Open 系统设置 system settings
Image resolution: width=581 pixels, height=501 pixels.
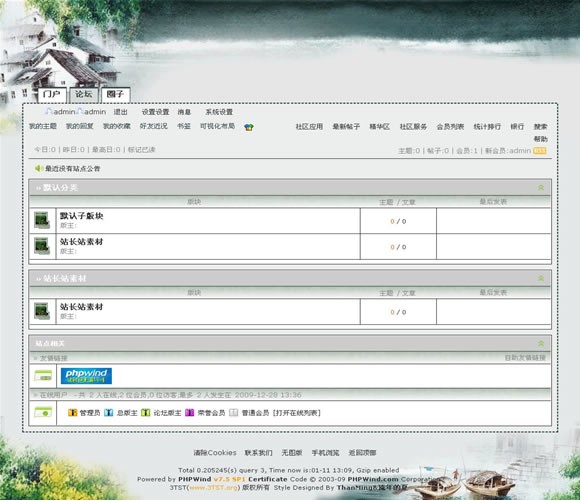pos(219,112)
